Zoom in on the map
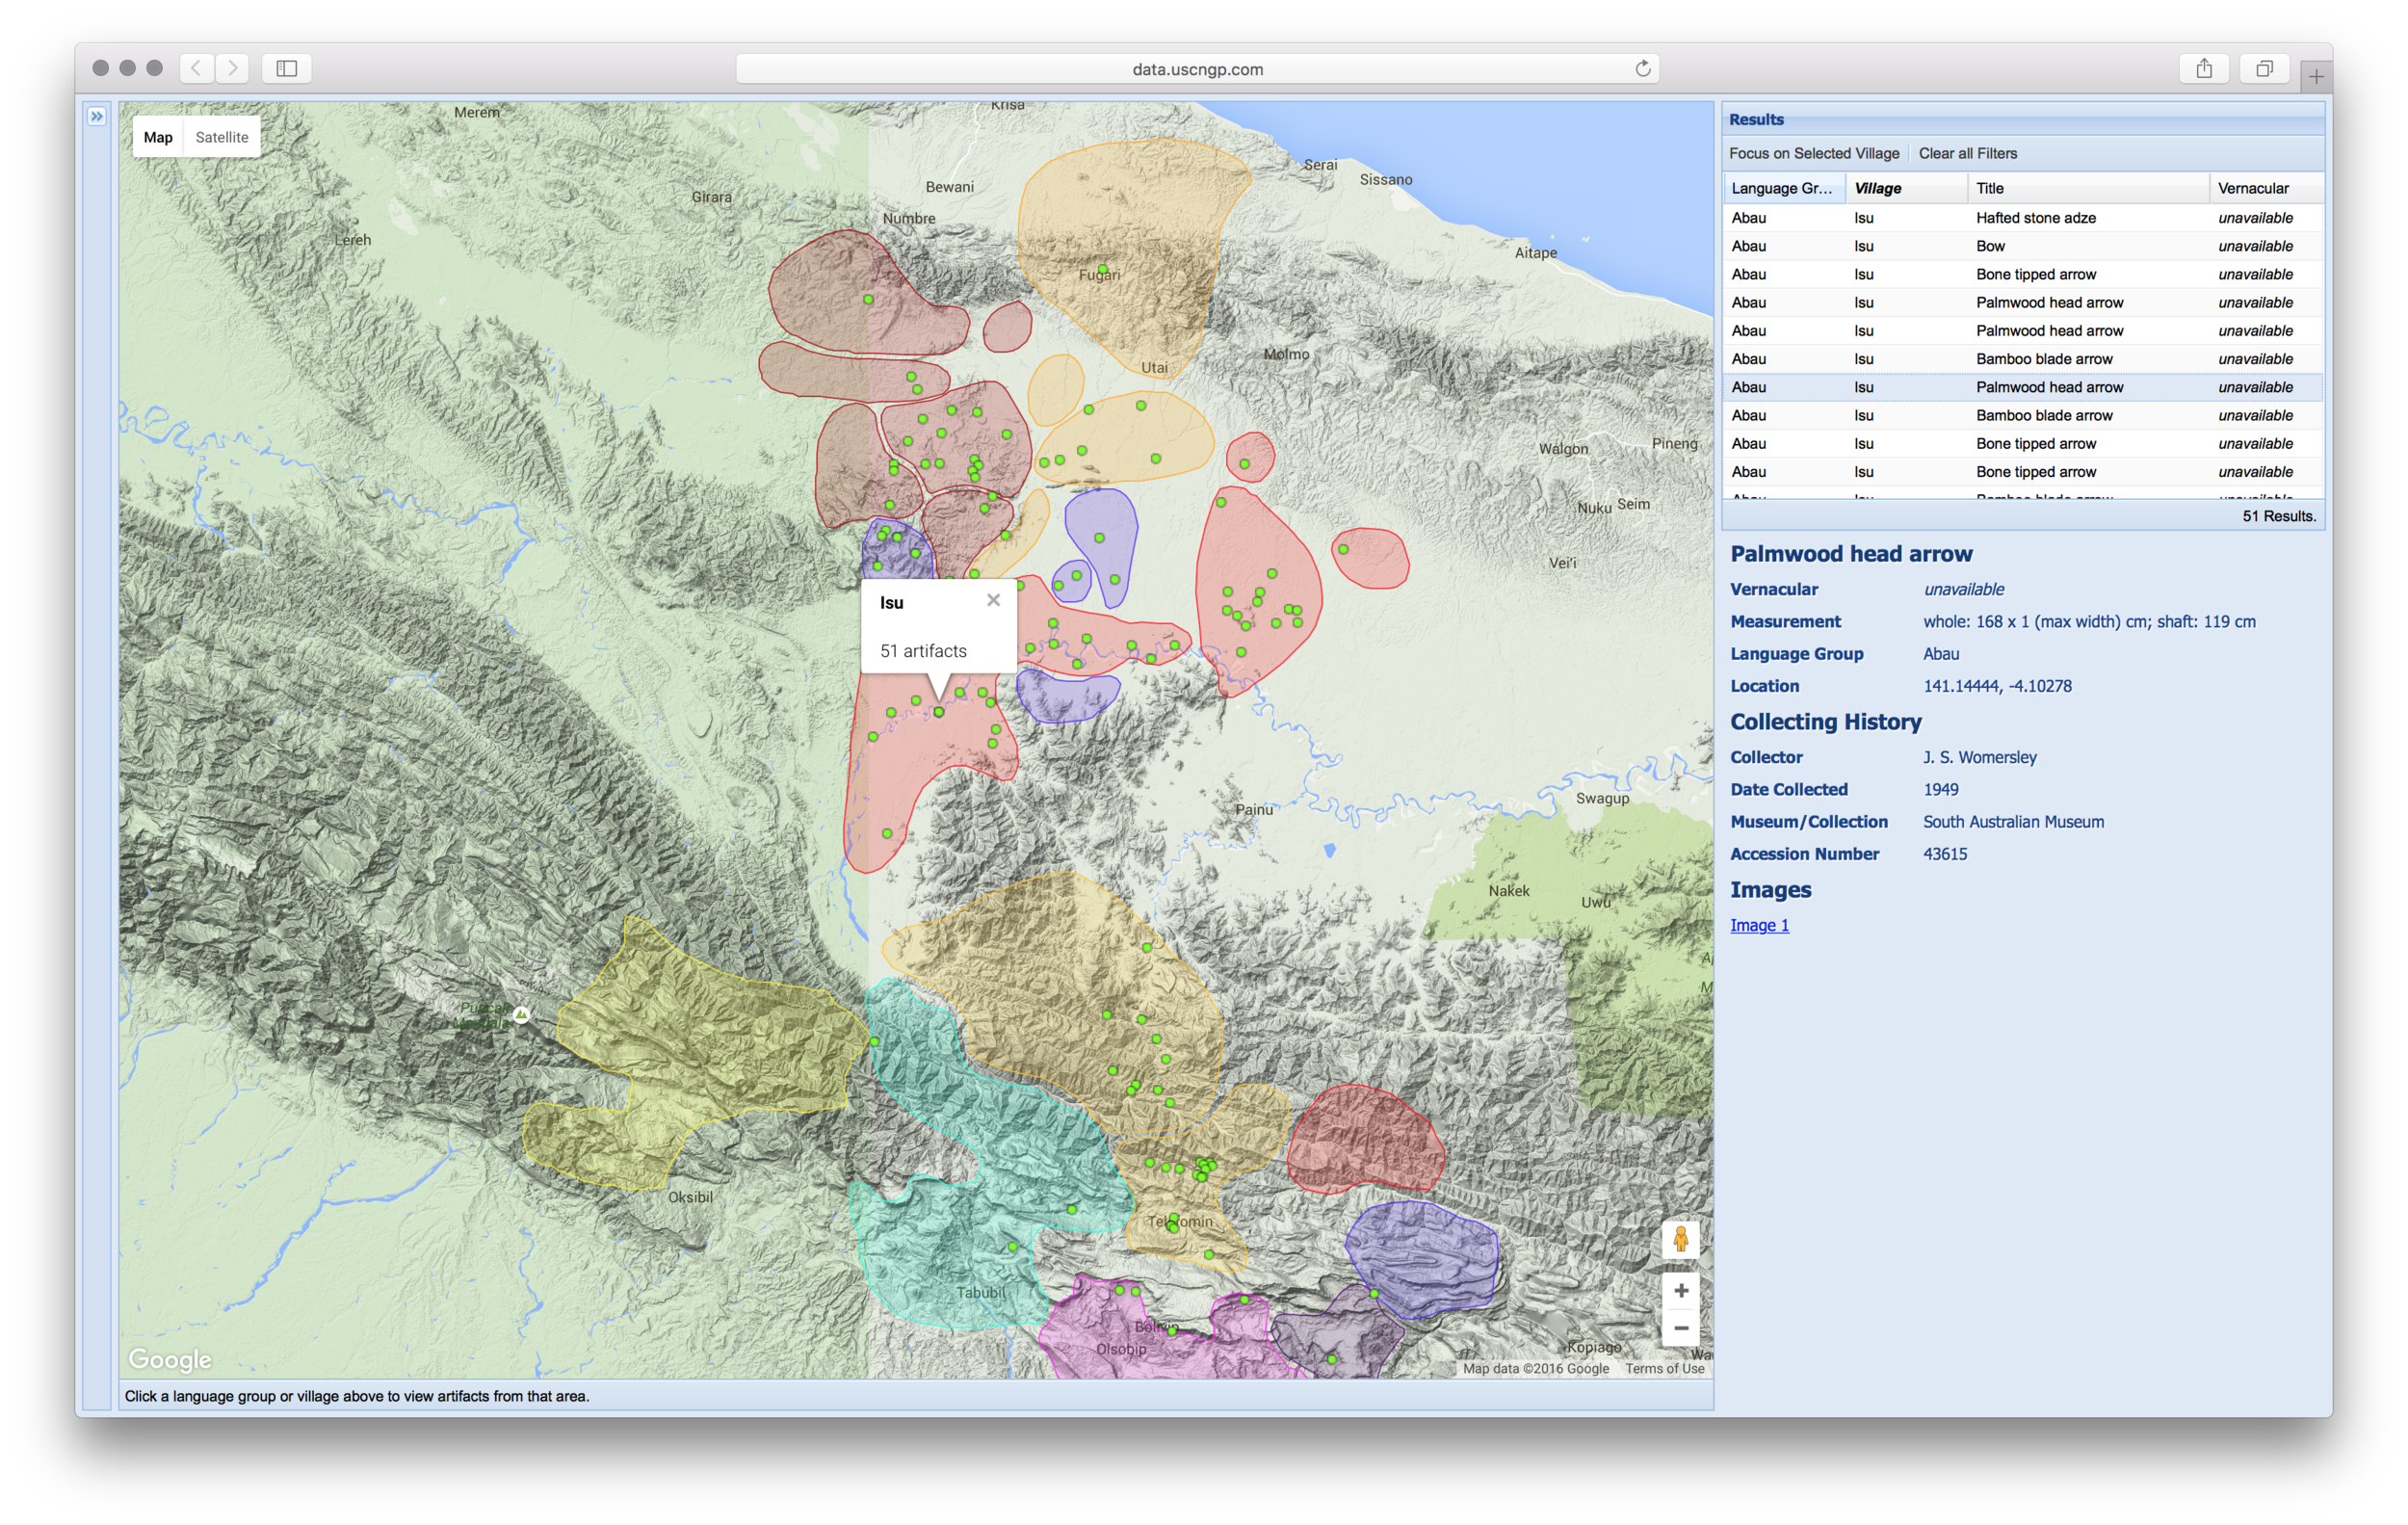Viewport: 2408px width, 1525px height. pyautogui.click(x=1680, y=1290)
